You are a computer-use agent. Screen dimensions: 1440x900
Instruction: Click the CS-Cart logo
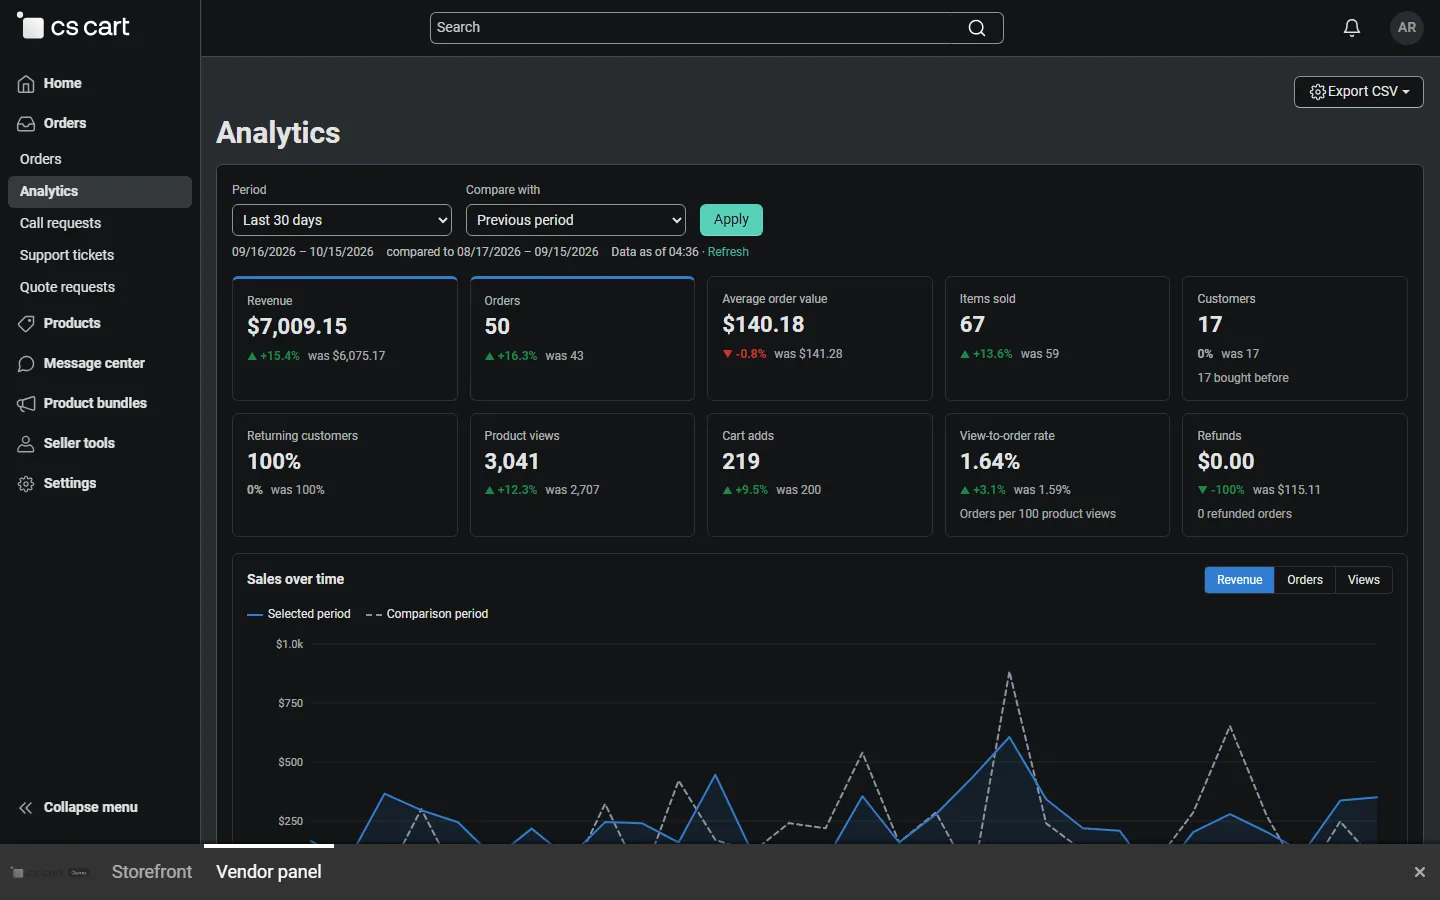tap(73, 27)
